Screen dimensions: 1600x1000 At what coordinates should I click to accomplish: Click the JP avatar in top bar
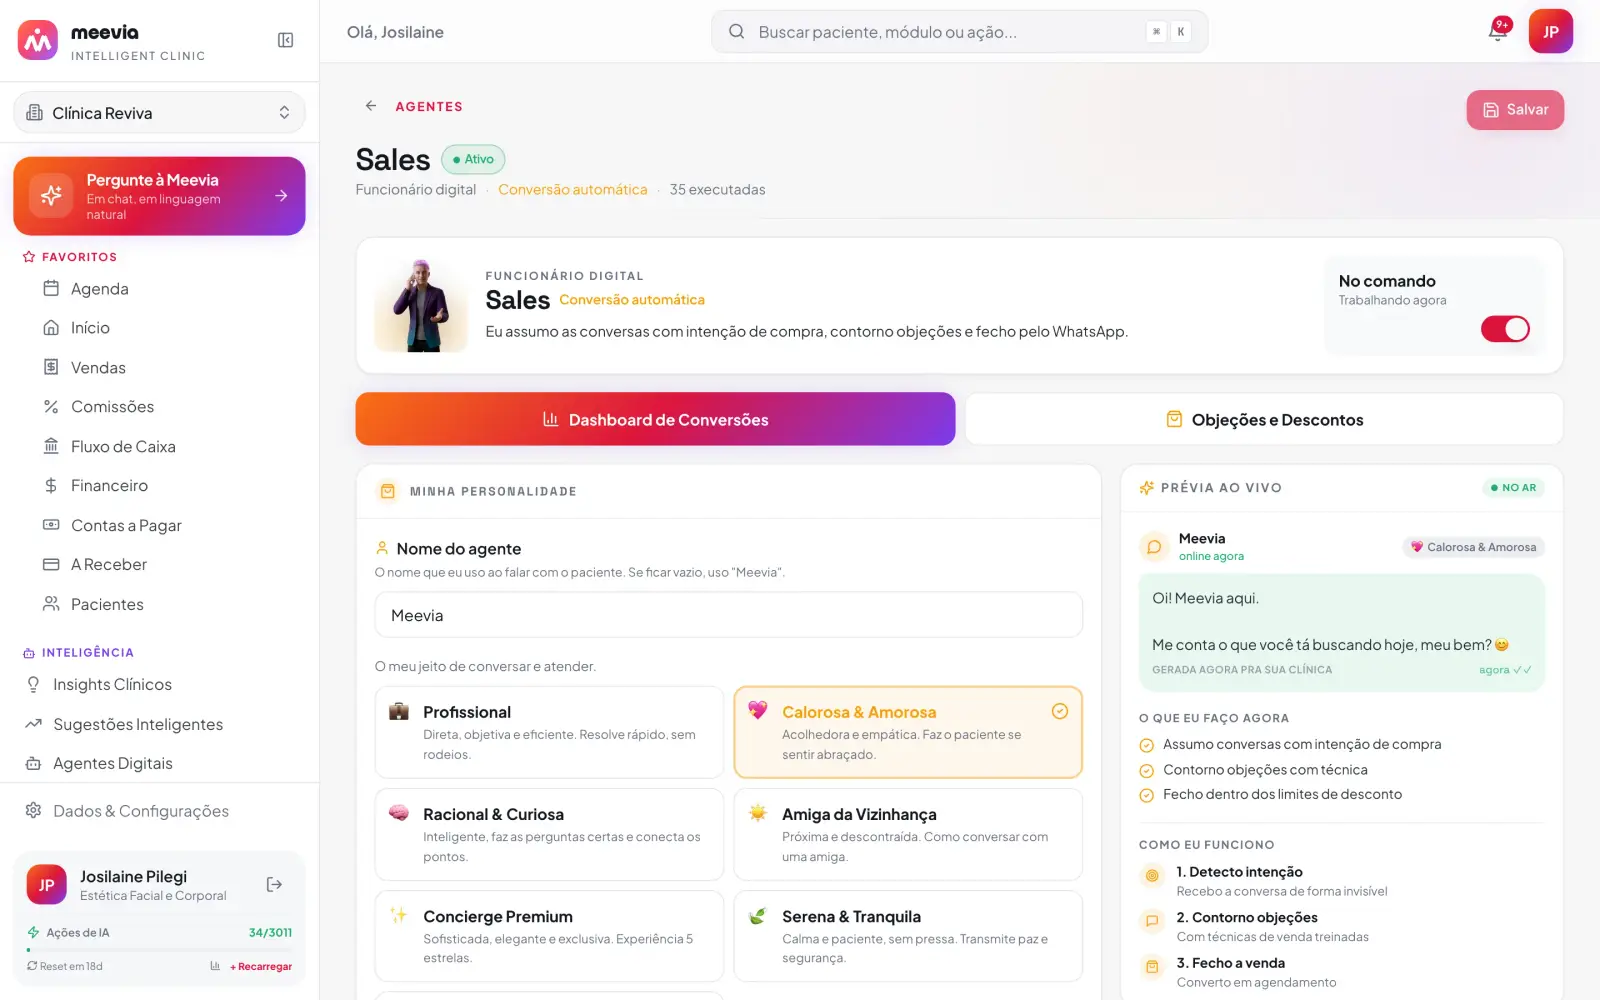pyautogui.click(x=1550, y=31)
